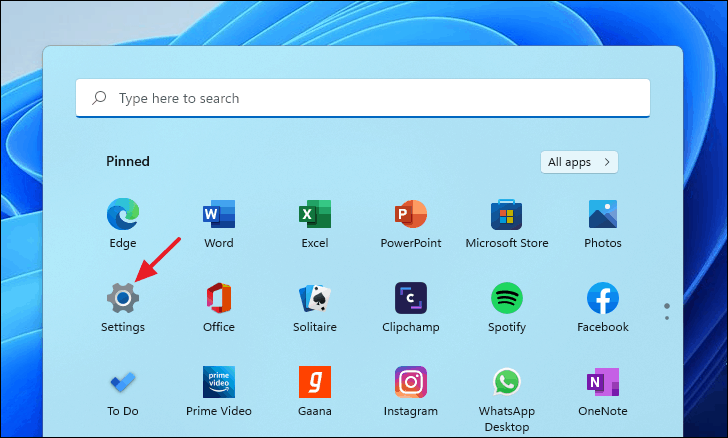Launch the Office app
The image size is (728, 438).
coord(219,298)
